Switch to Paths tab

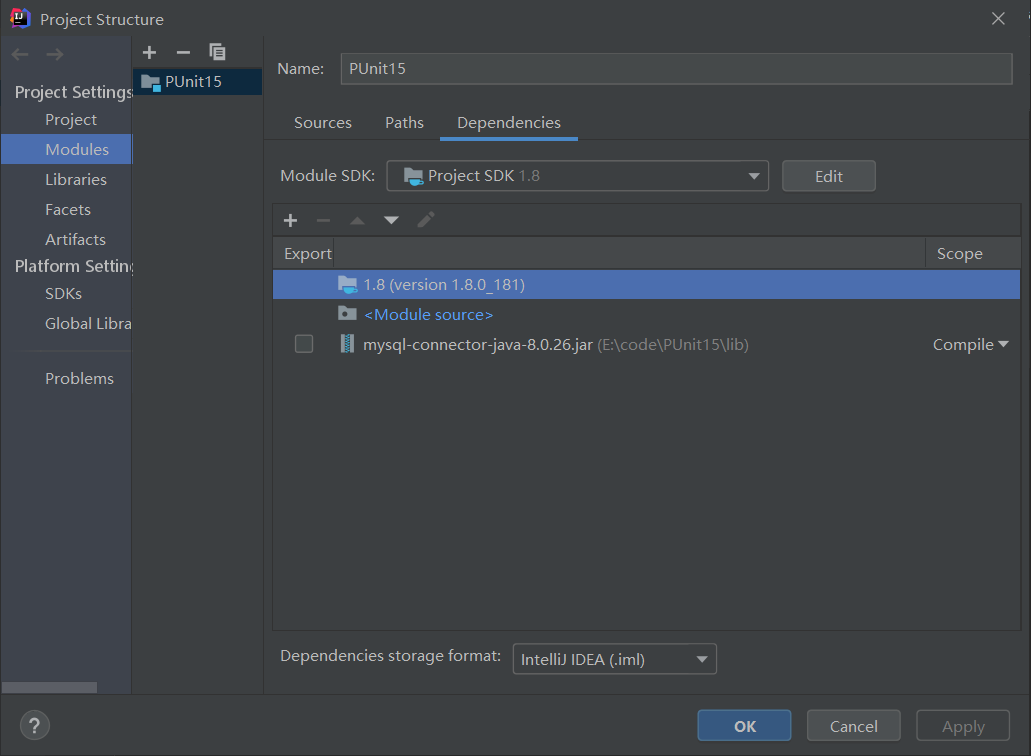click(404, 123)
